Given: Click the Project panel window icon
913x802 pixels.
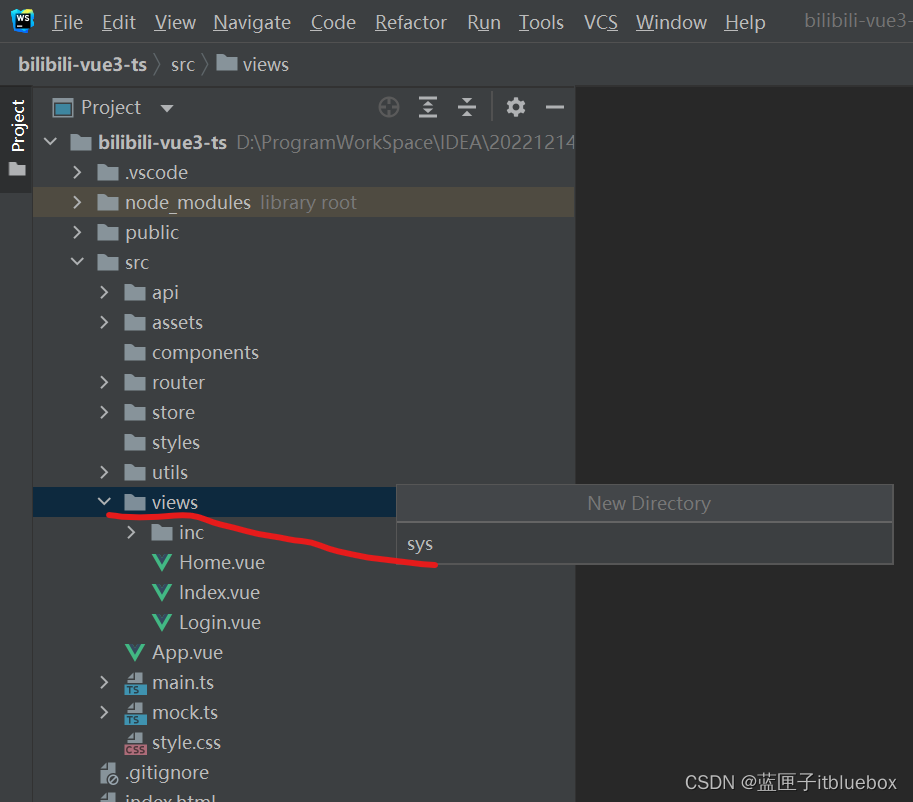Looking at the screenshot, I should (63, 108).
